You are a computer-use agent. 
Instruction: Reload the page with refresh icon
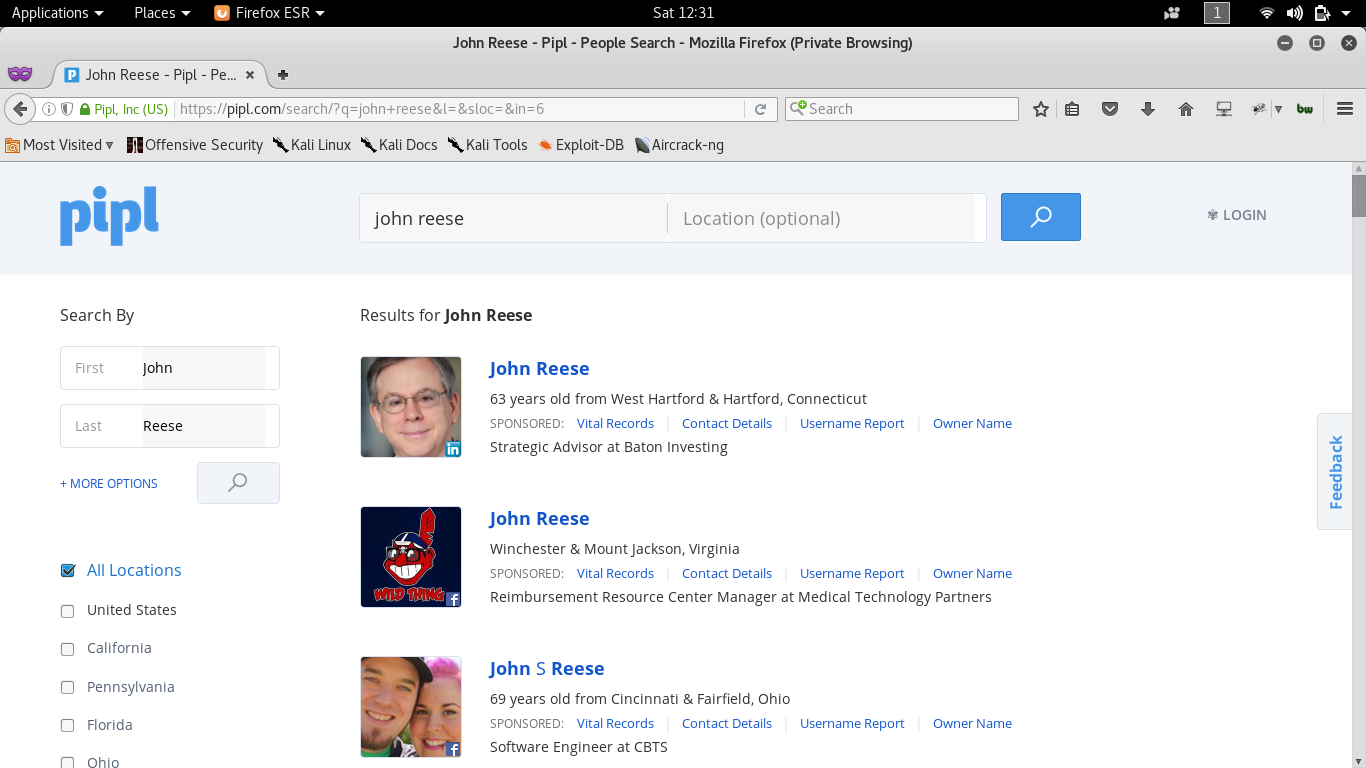[x=761, y=109]
